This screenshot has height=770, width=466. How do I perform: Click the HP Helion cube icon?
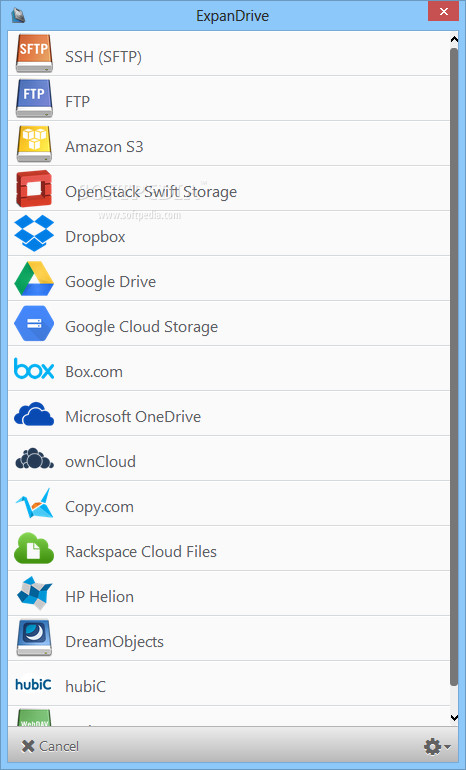[x=34, y=593]
